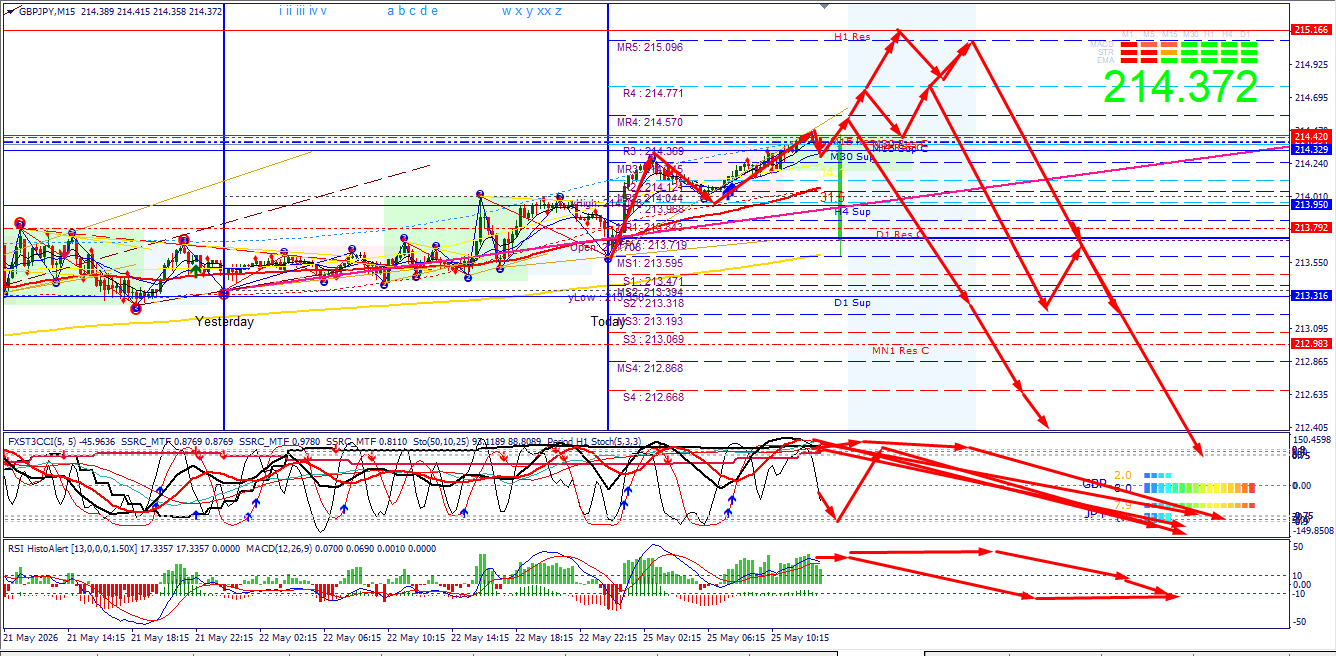
Task: Select the D1 Sup level label
Action: click(x=852, y=302)
